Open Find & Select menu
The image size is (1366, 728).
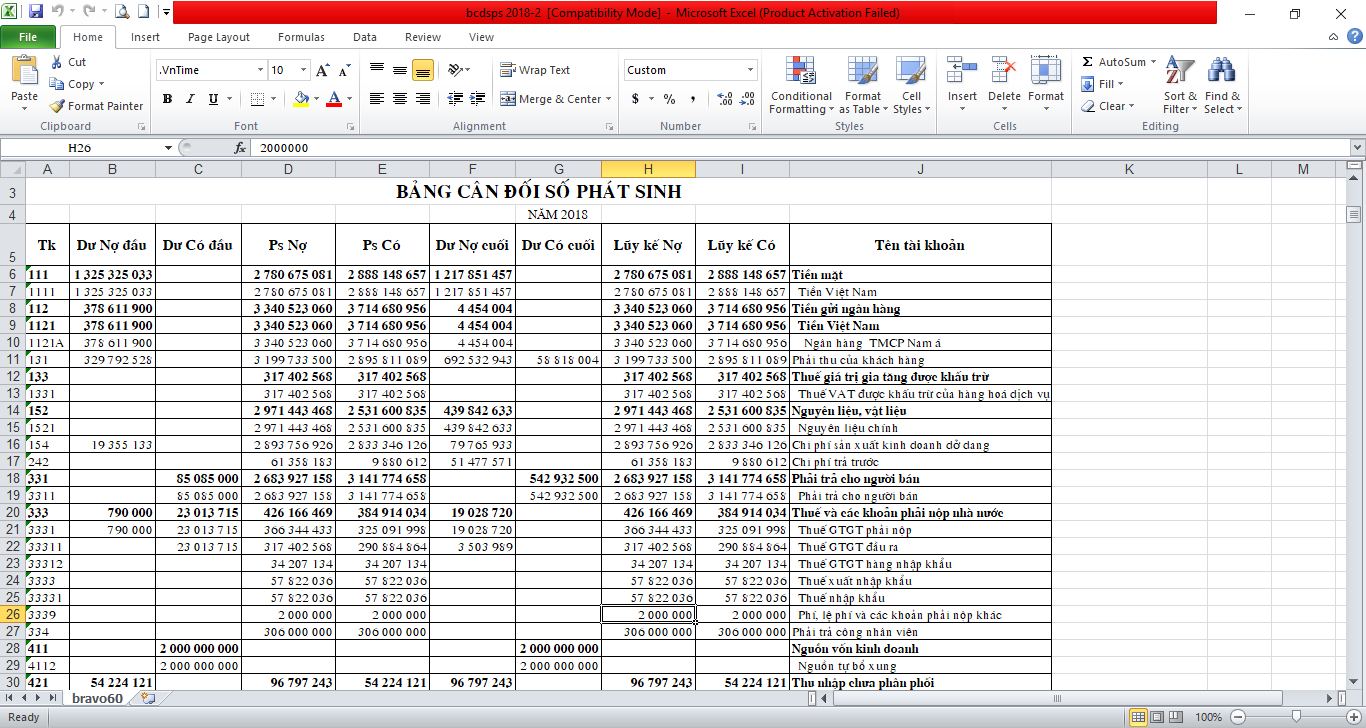coord(1222,86)
